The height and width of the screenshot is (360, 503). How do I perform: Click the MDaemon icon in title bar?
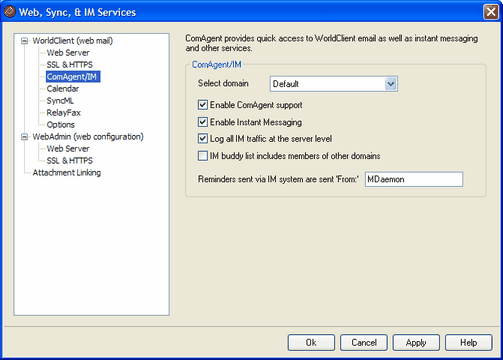pos(10,12)
